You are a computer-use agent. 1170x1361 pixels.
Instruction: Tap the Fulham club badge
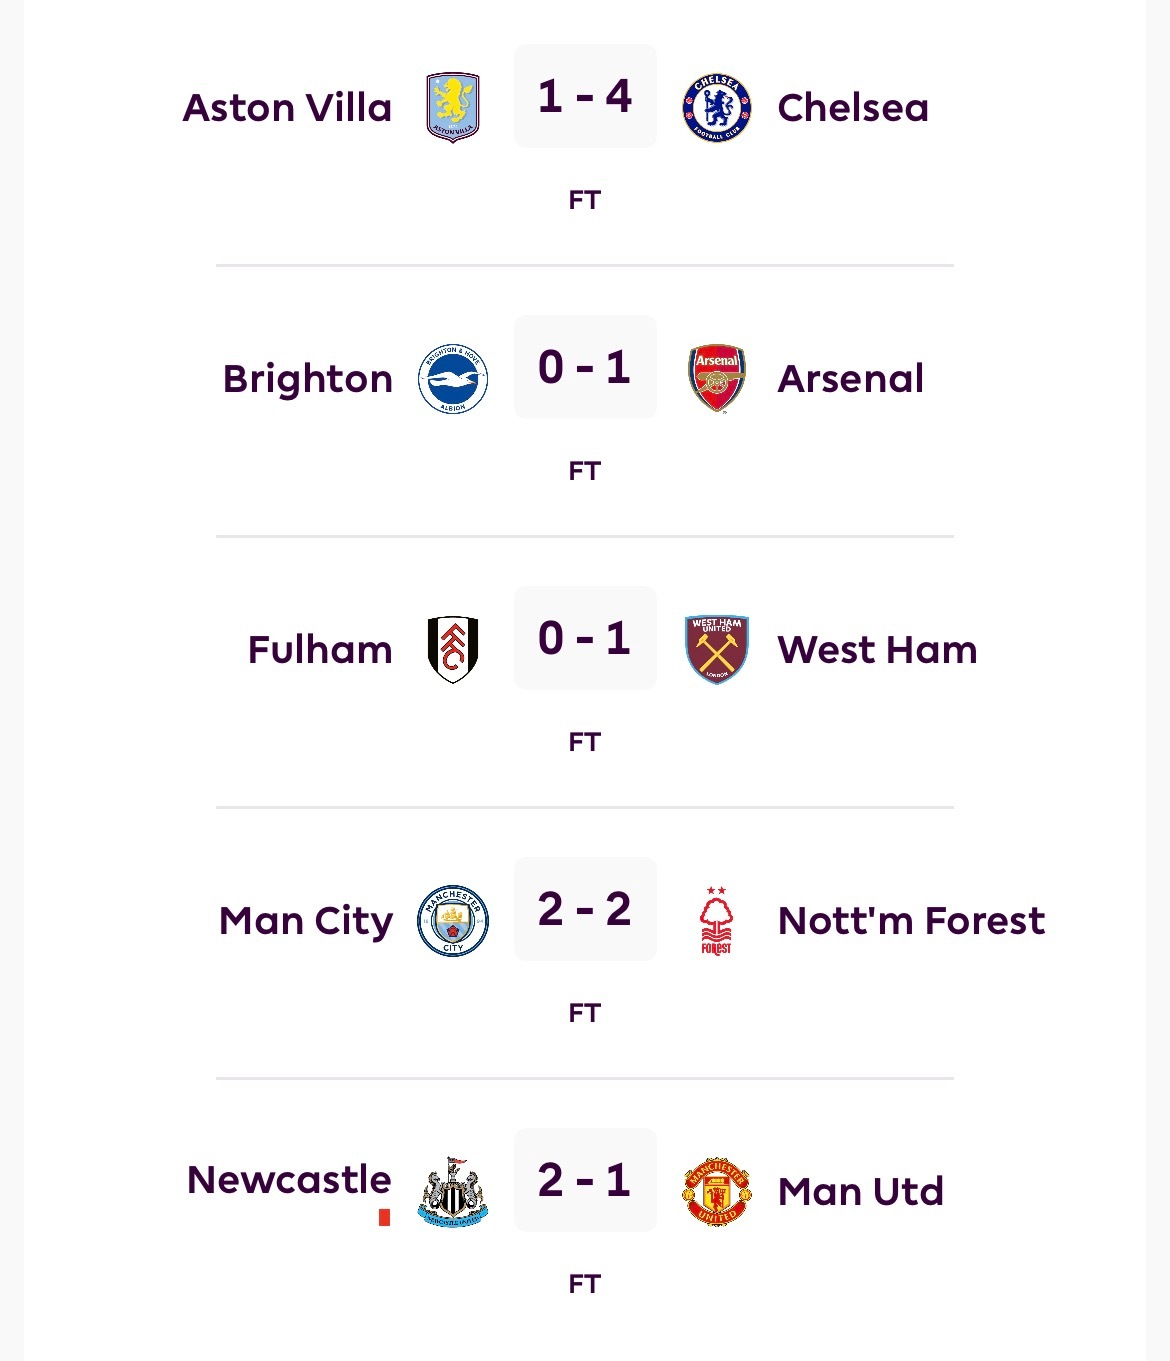pos(453,650)
